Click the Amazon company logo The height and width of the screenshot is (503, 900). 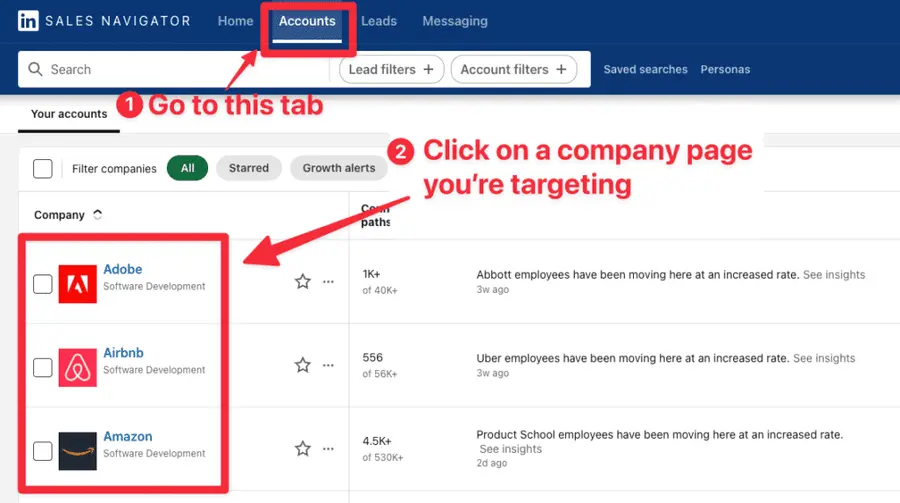(x=77, y=451)
